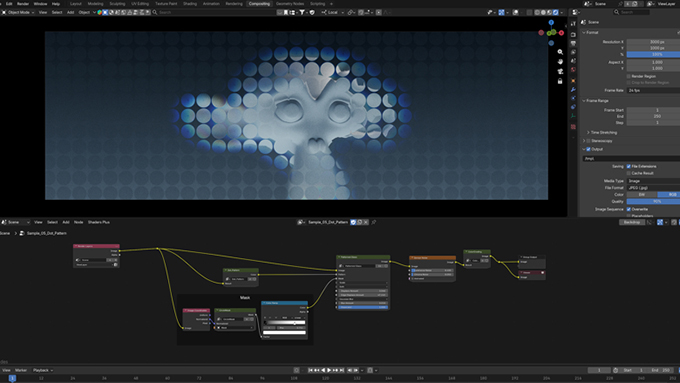Toggle the Overwrite checkbox

tap(628, 209)
